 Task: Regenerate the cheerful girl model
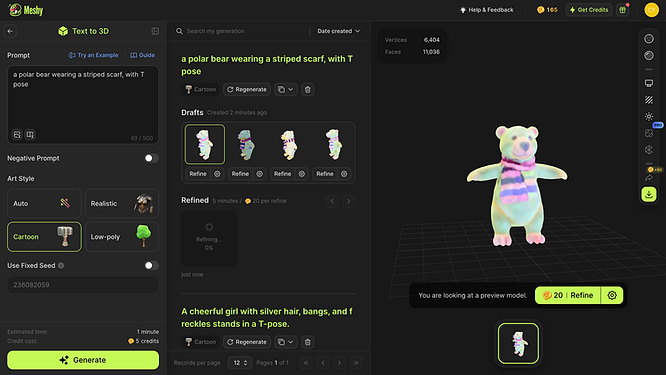point(247,342)
